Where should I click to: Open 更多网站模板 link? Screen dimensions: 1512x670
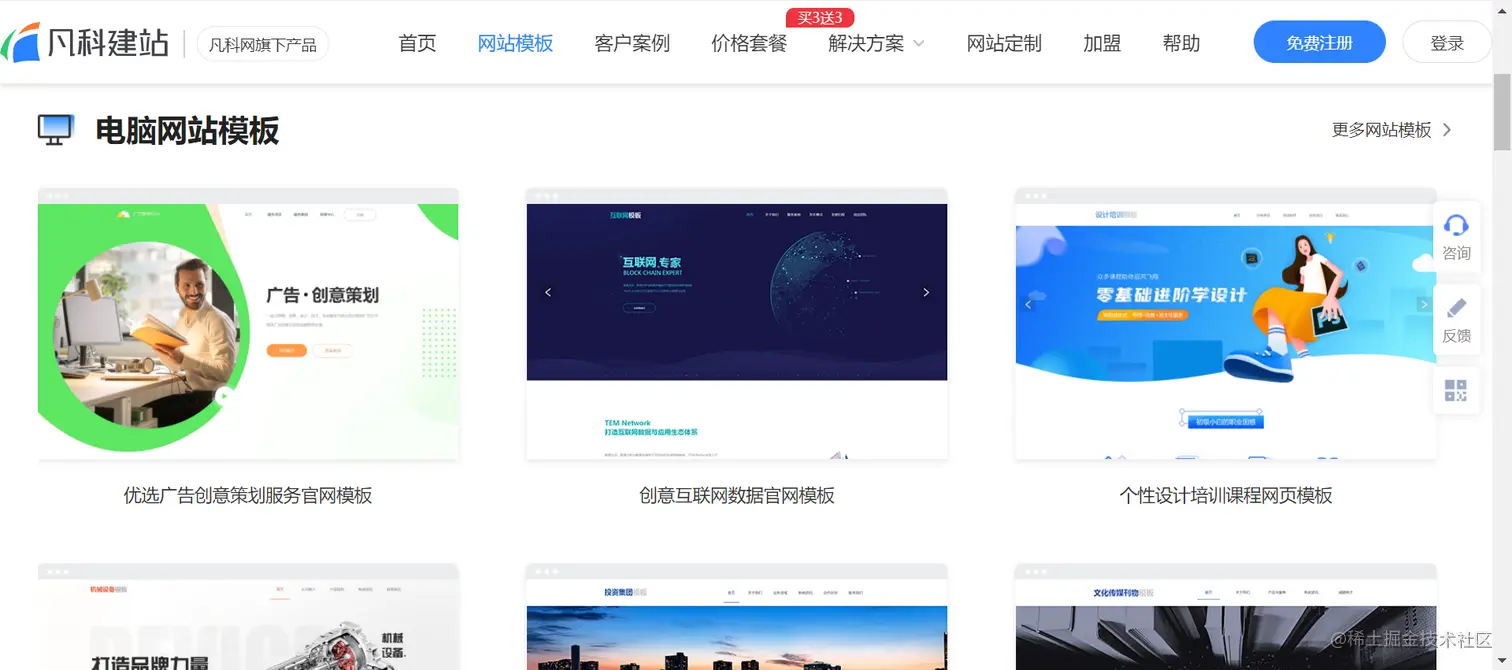pos(1381,130)
